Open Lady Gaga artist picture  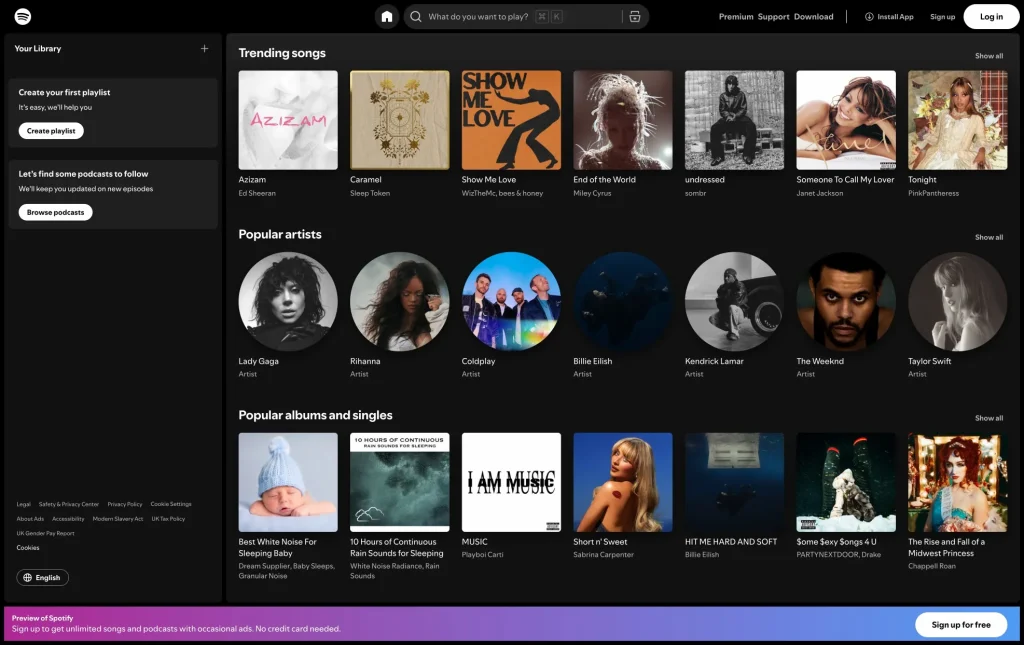(288, 301)
